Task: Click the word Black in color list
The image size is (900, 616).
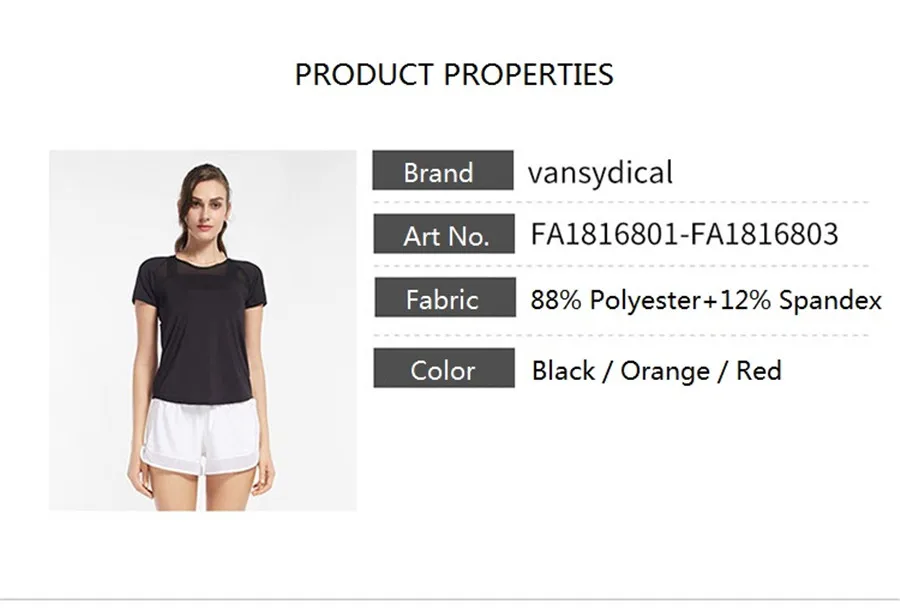Action: click(x=563, y=370)
